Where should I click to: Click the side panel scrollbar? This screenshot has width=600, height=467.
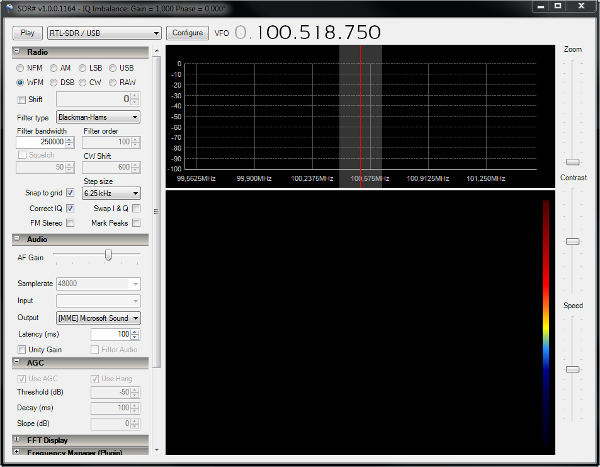click(x=156, y=212)
